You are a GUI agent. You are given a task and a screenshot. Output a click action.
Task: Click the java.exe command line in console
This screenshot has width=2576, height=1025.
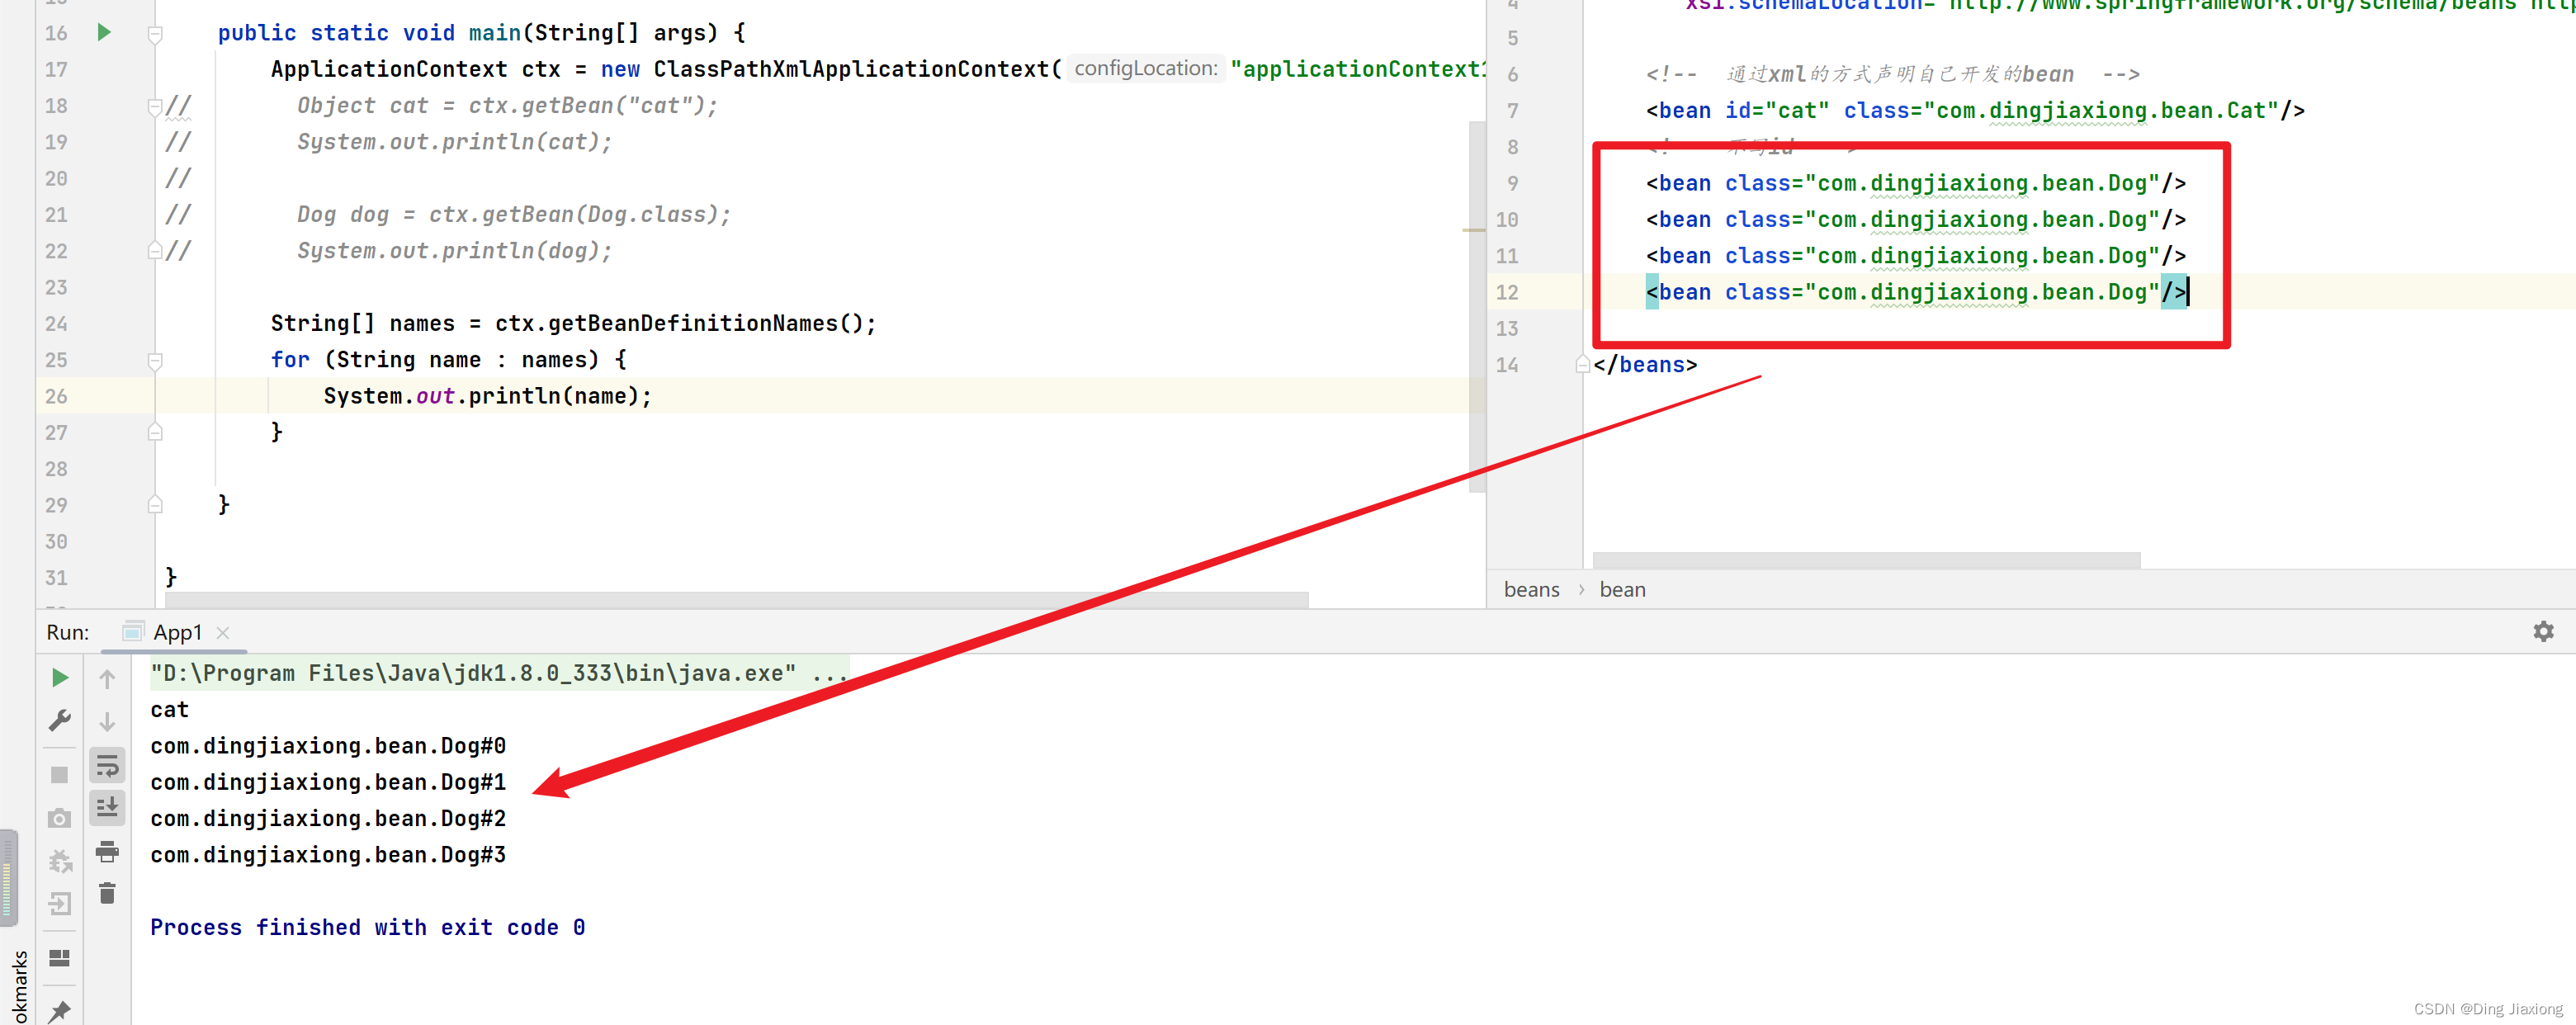pos(499,673)
